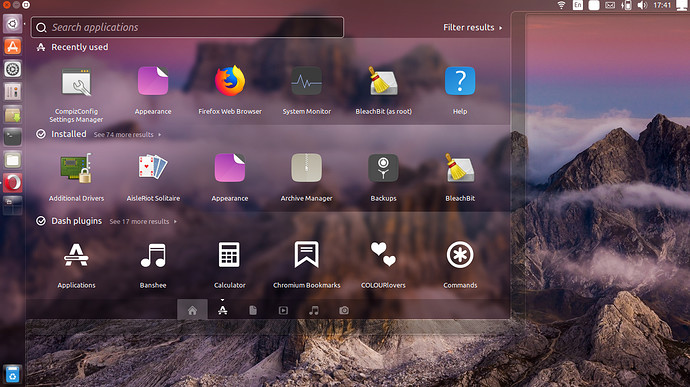690x387 pixels.
Task: Open the Wi-Fi network indicator
Action: [561, 5]
